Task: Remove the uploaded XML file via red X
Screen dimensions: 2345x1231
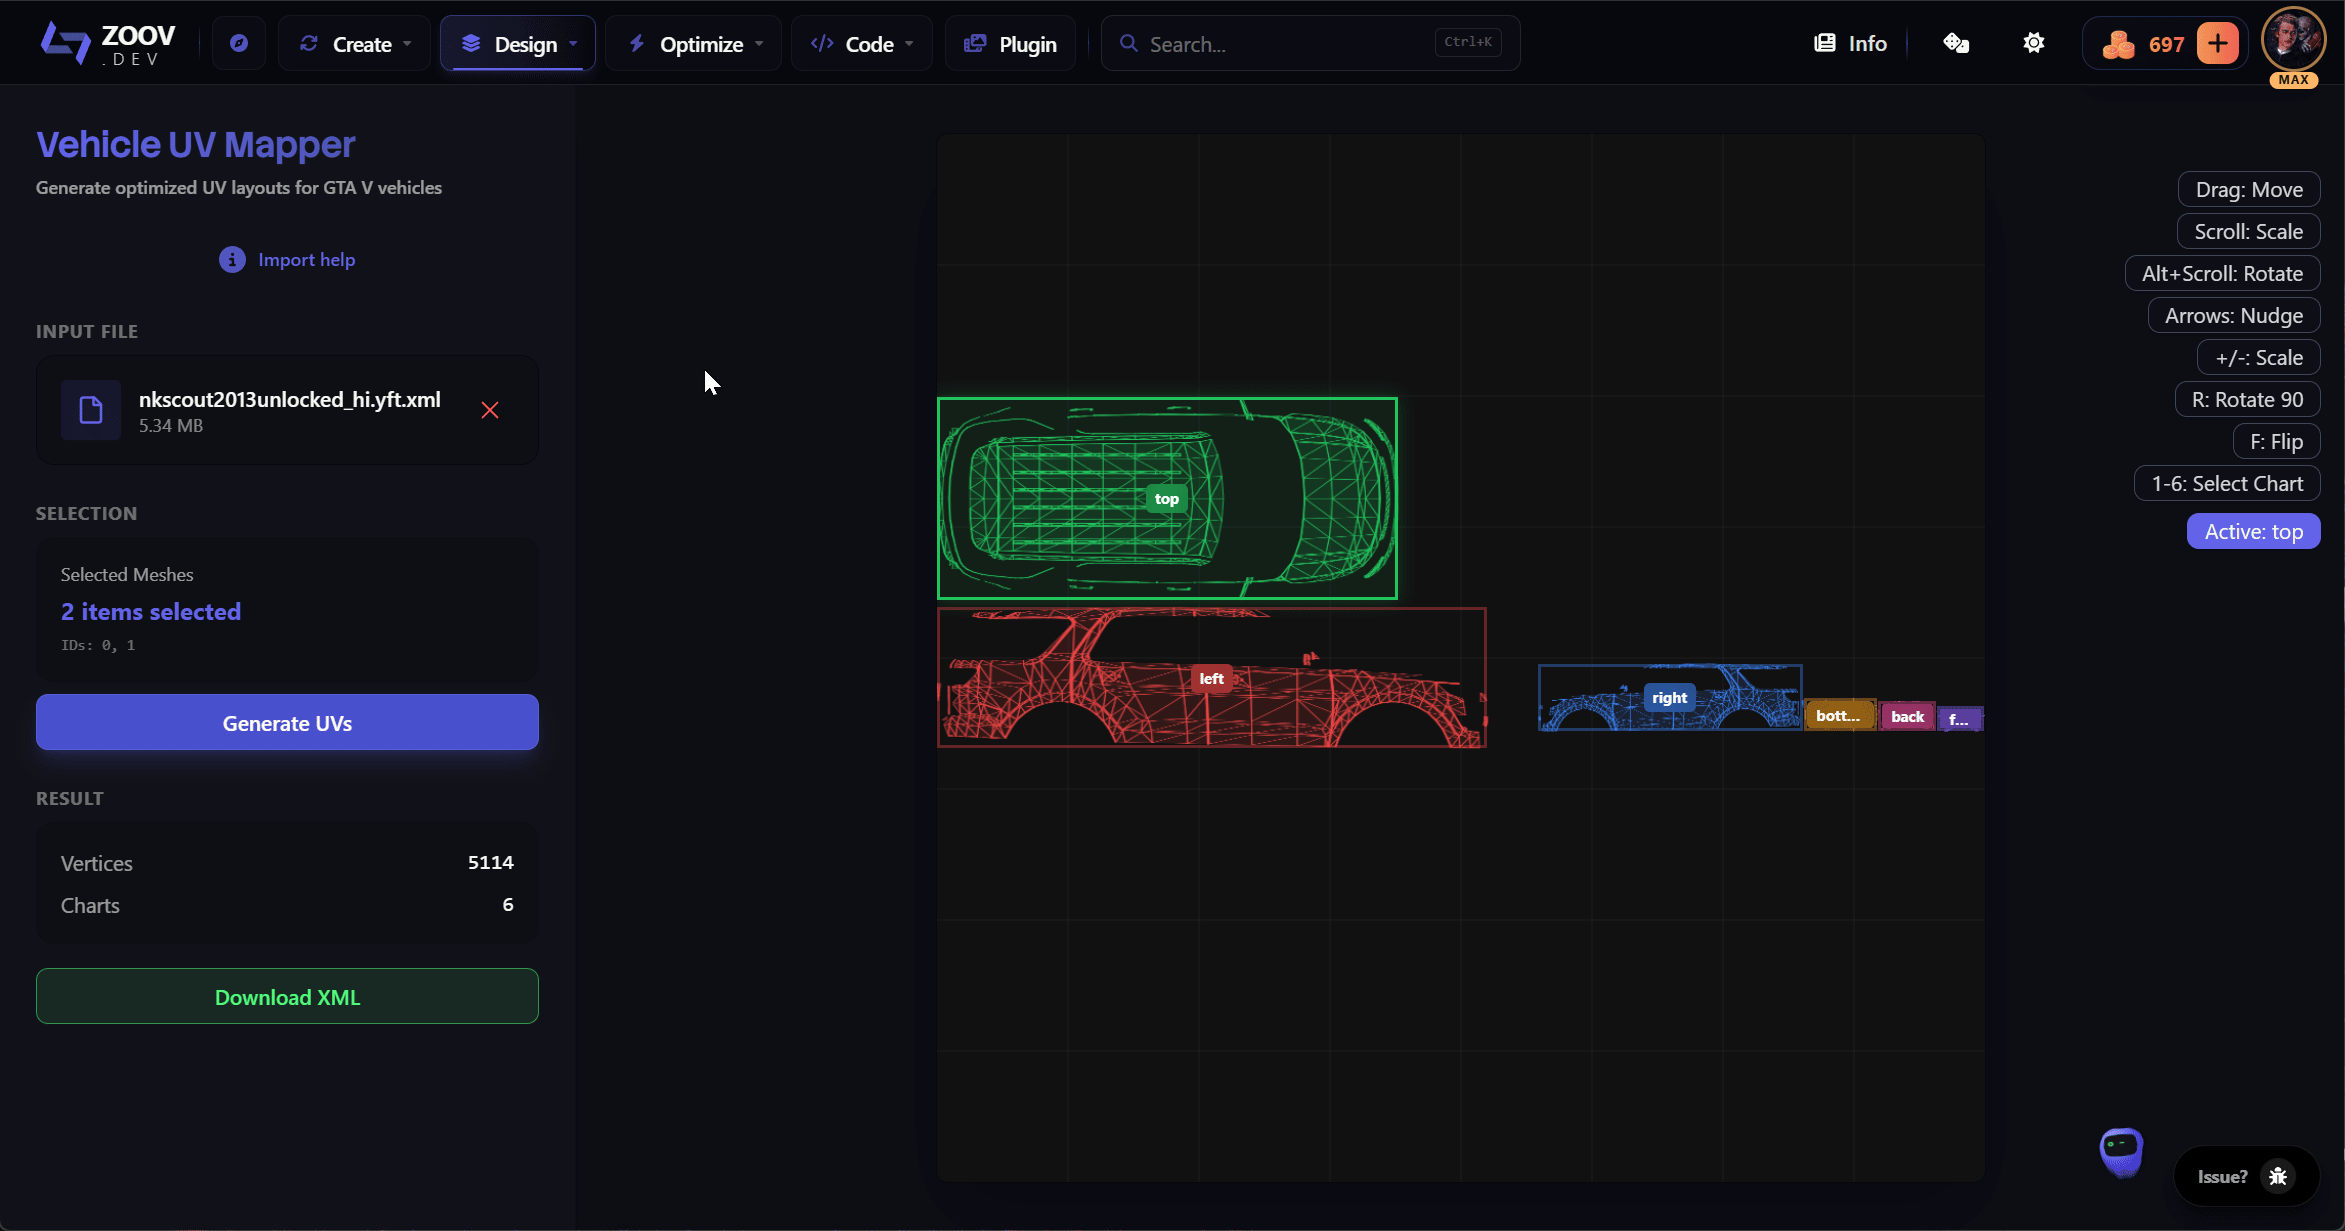Action: click(490, 410)
